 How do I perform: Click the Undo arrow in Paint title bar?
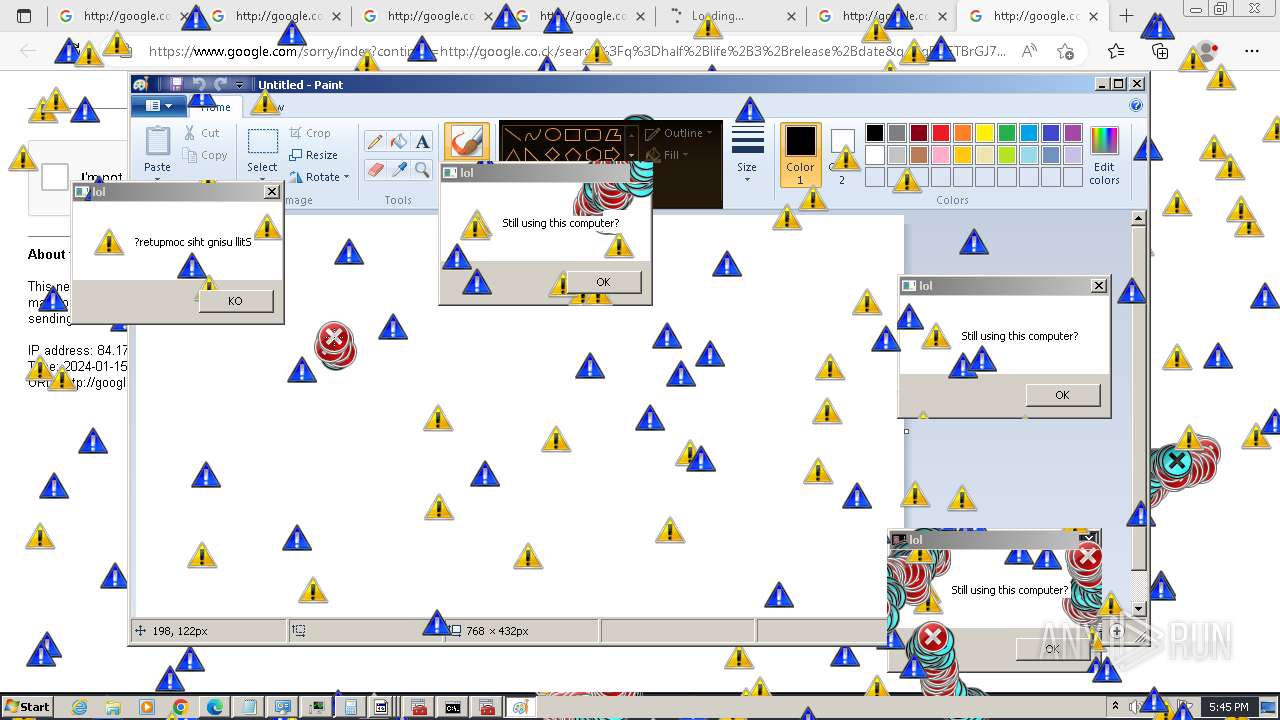[x=199, y=85]
